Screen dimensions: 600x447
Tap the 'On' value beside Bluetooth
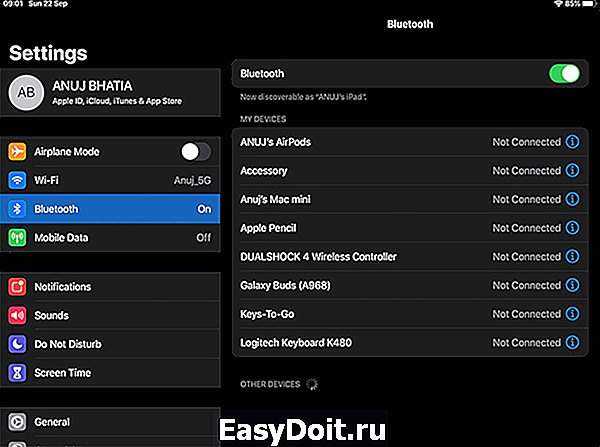click(204, 209)
